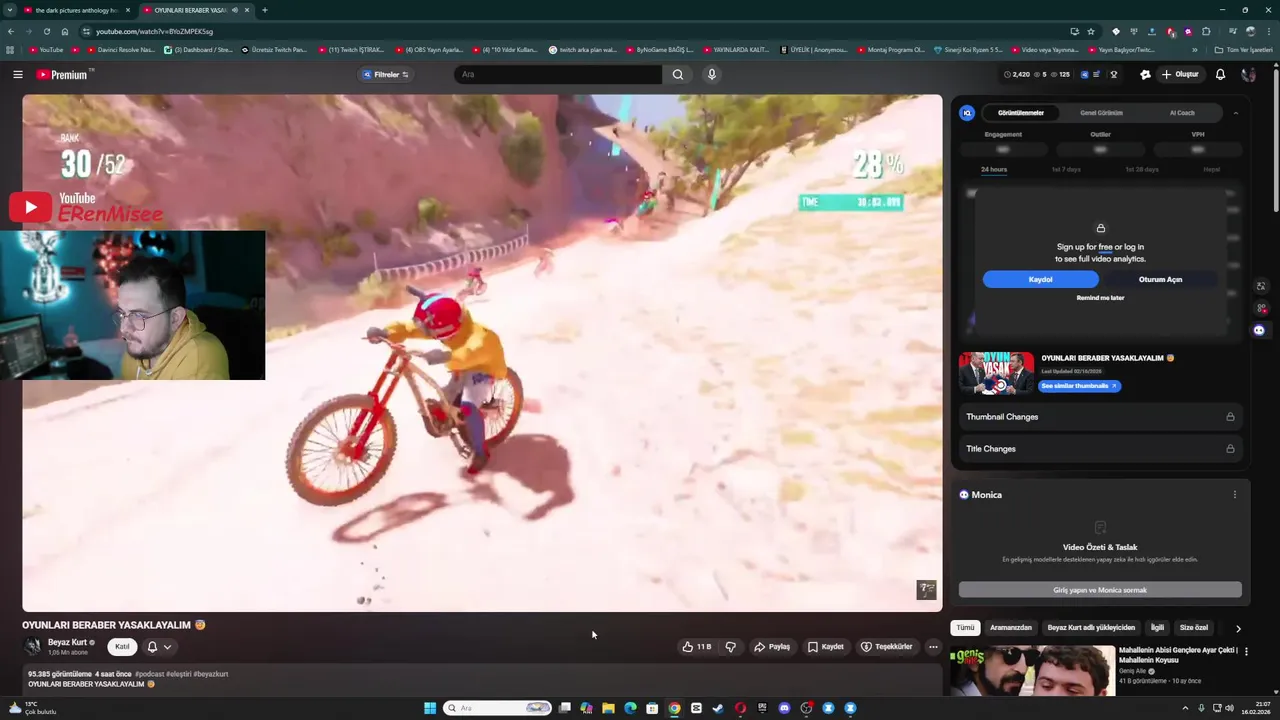Expand the Title Changes row
This screenshot has height=720, width=1280.
[x=1100, y=449]
